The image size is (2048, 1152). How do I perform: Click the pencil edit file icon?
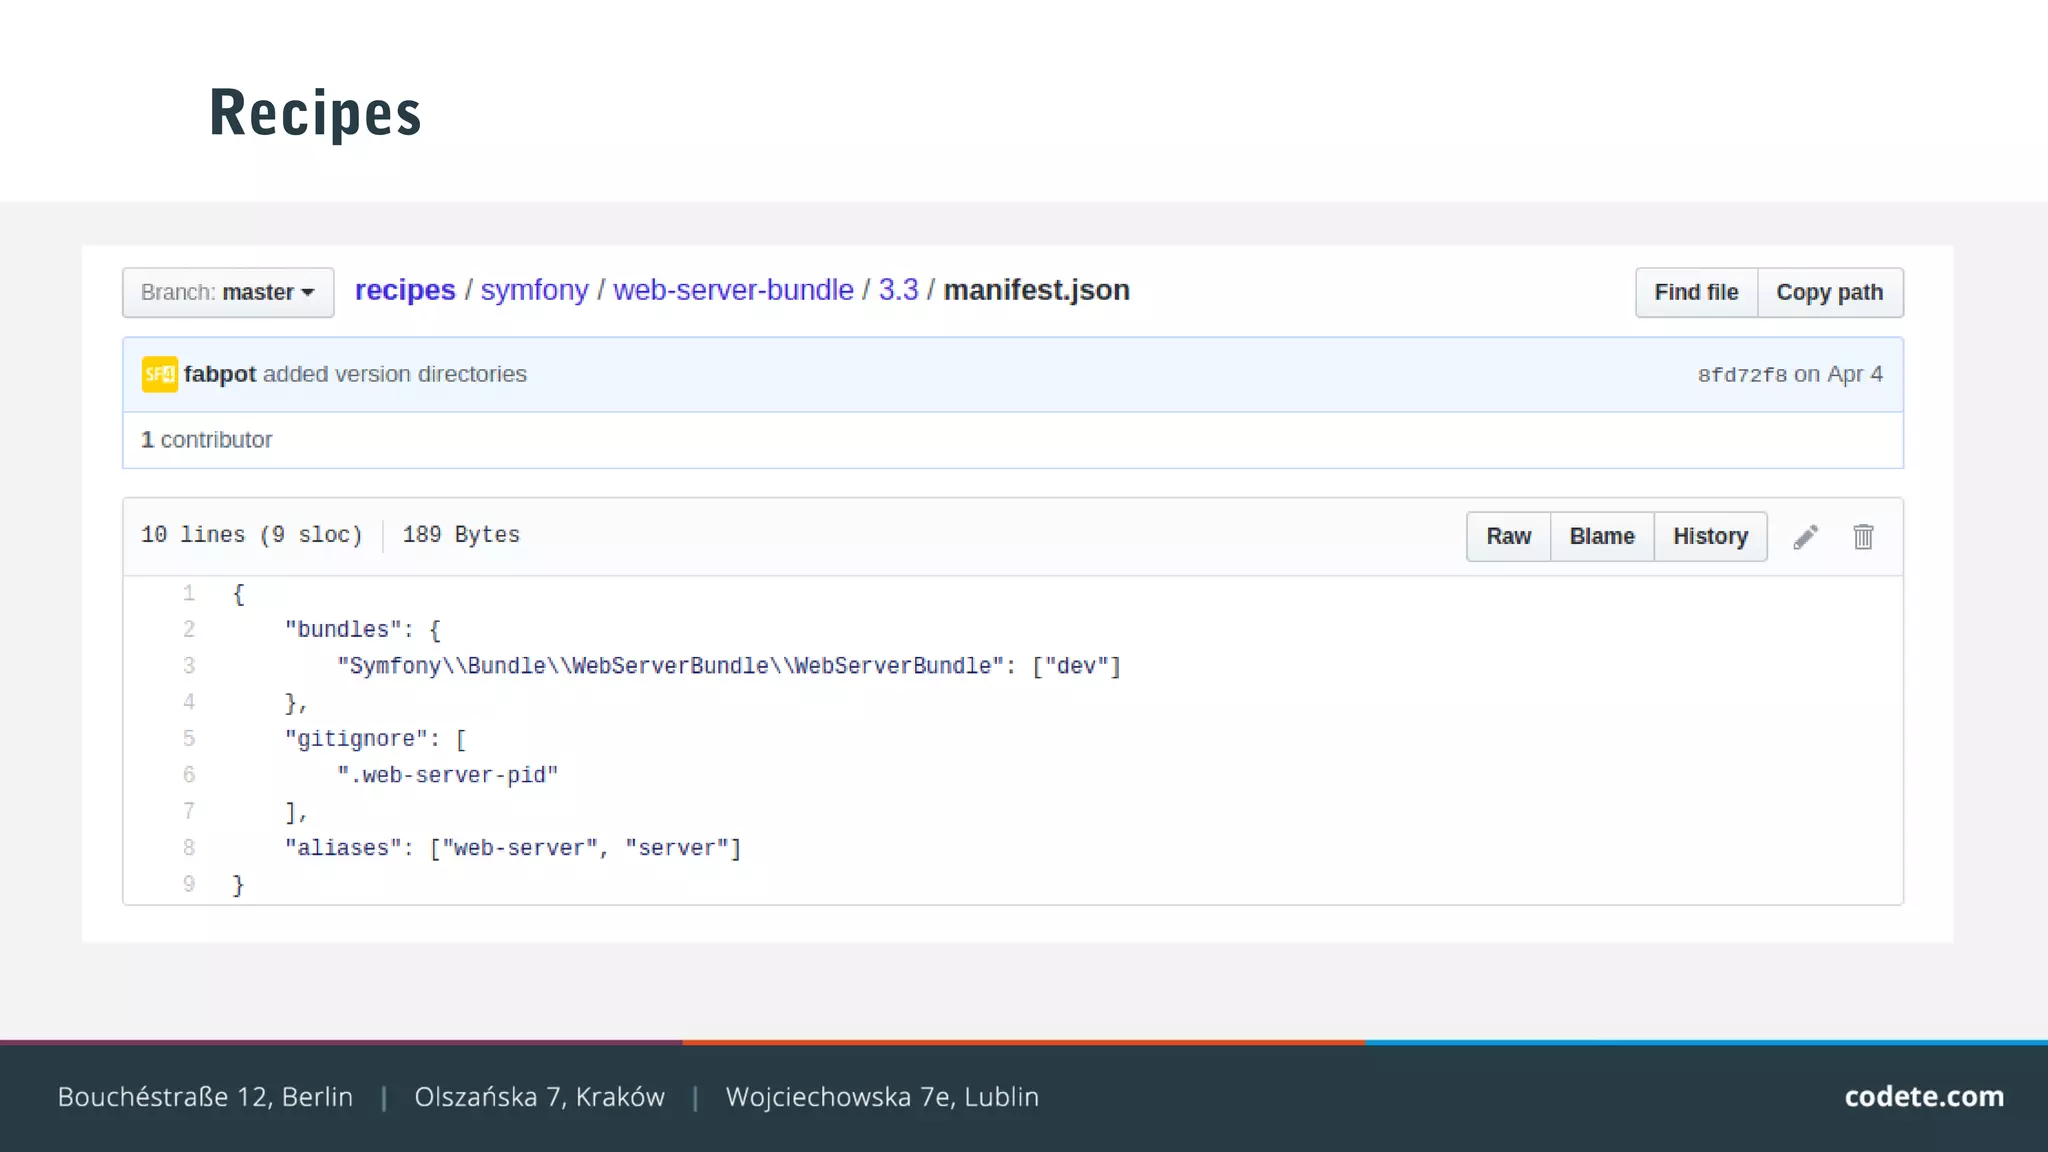click(1805, 537)
